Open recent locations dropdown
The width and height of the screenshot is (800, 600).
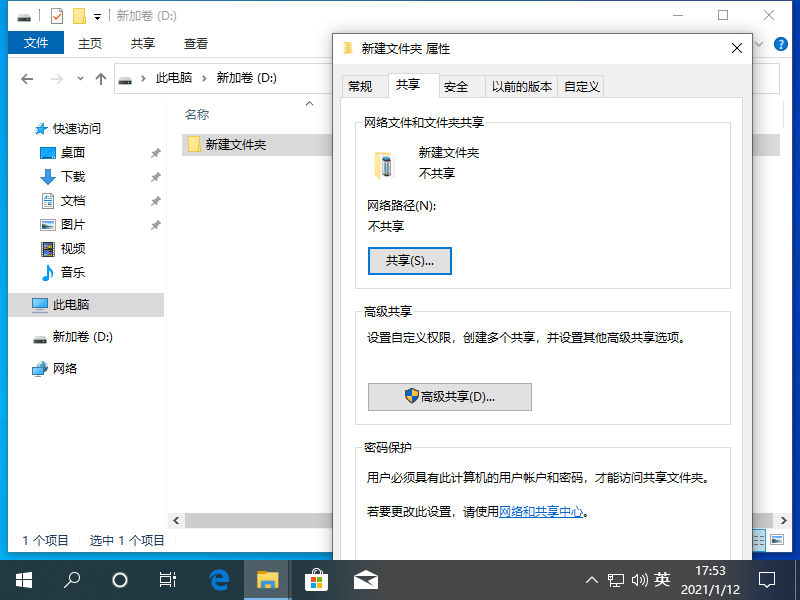pos(79,79)
